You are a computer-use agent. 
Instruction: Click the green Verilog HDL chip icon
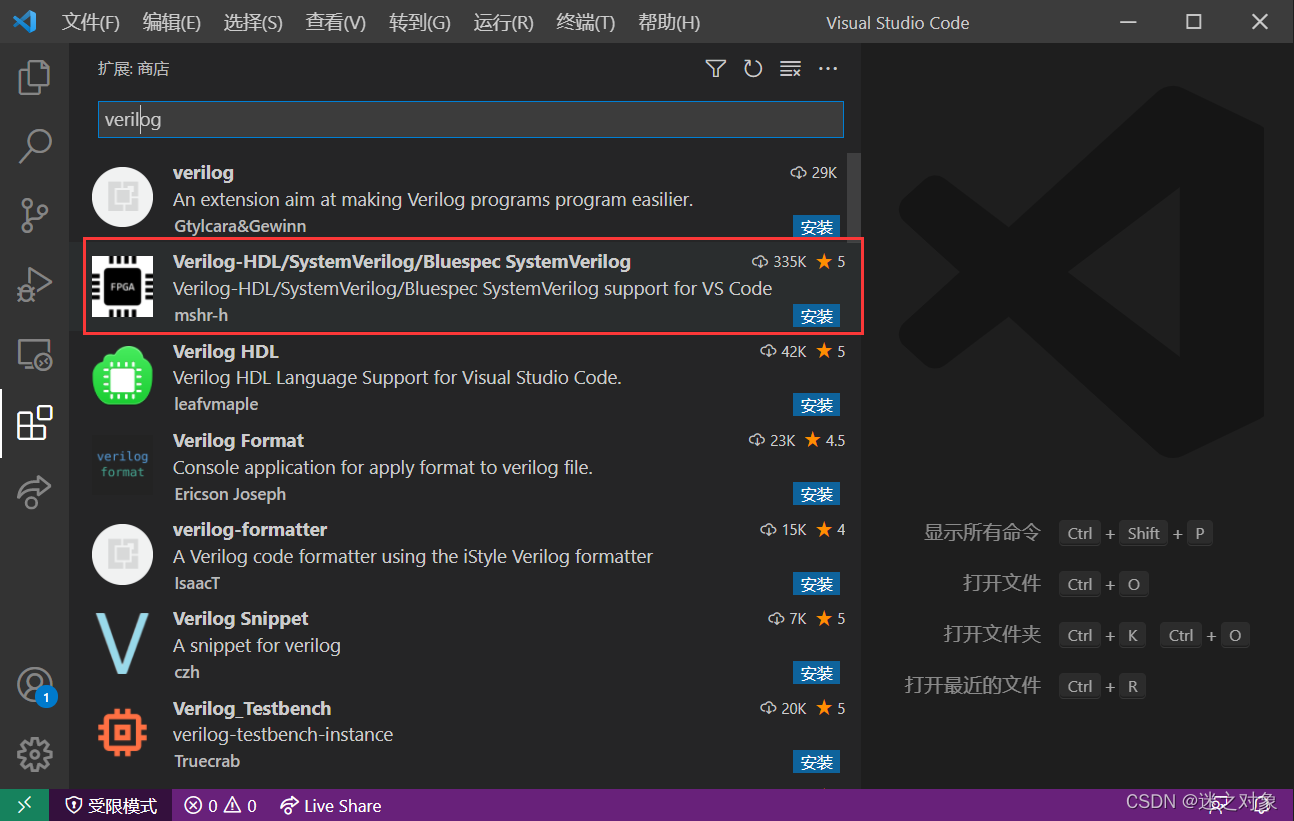122,375
